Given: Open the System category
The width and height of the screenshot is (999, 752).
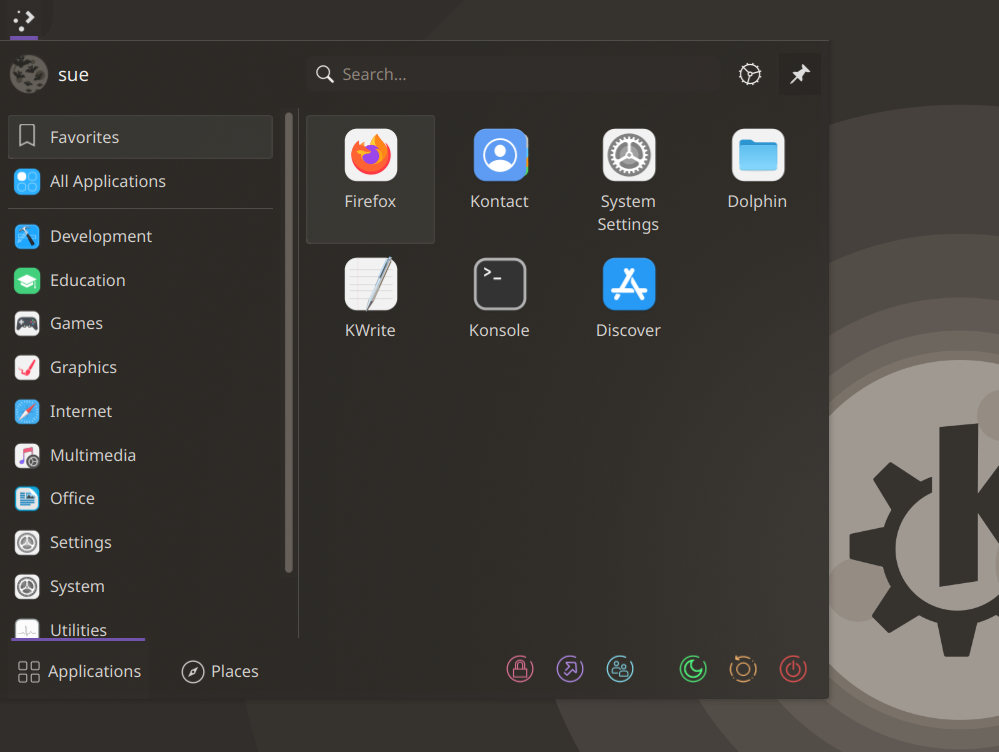Looking at the screenshot, I should 140,586.
